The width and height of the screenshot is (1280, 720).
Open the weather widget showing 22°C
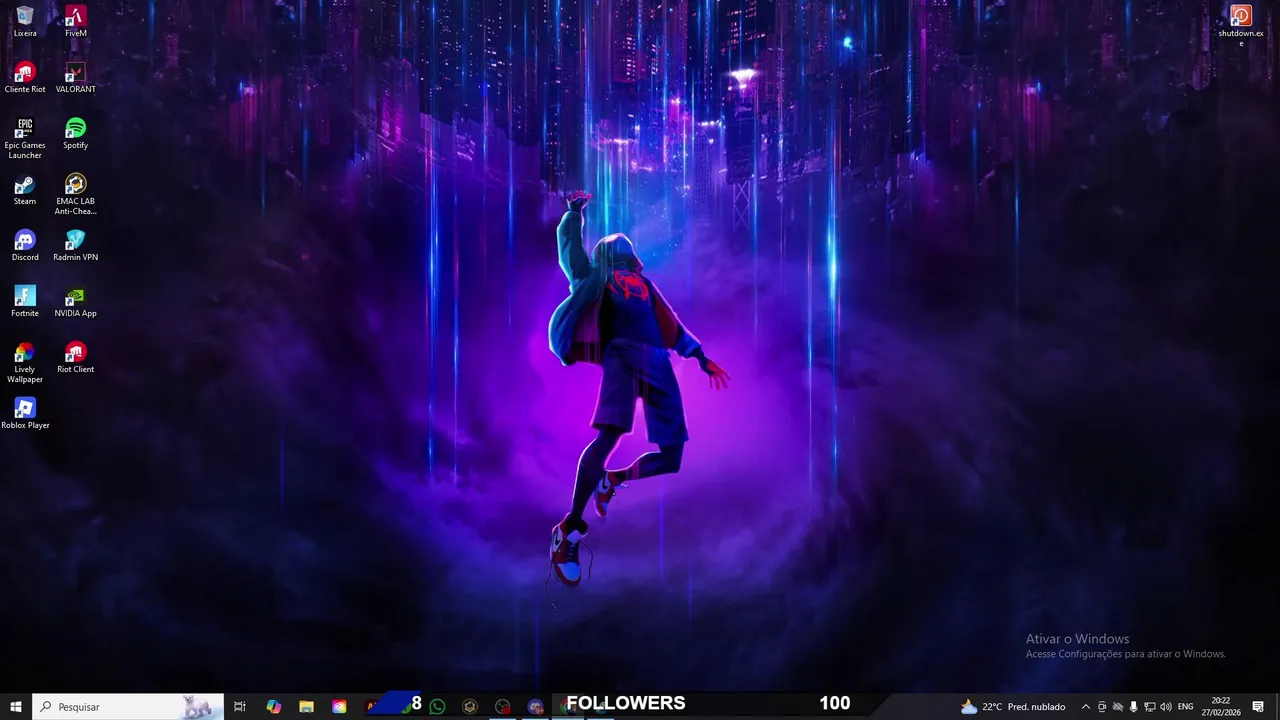click(1013, 706)
